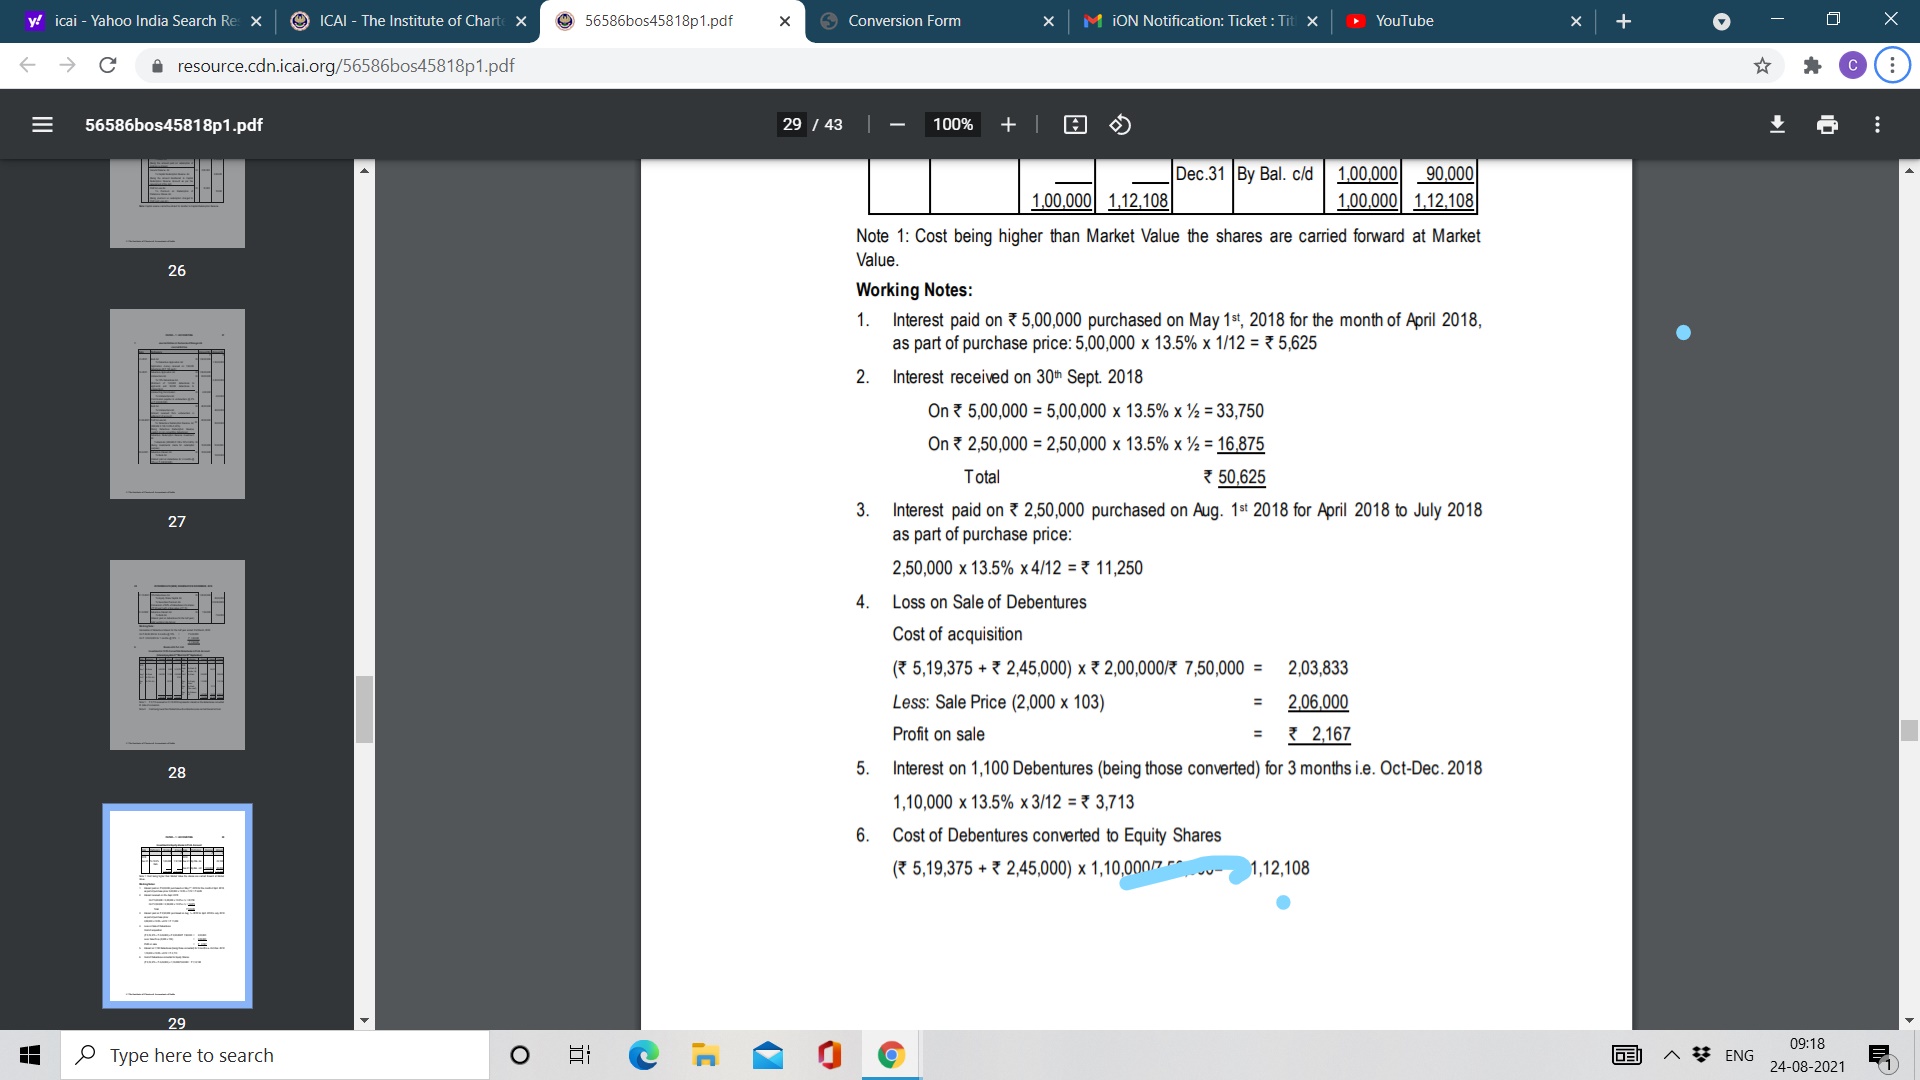The height and width of the screenshot is (1080, 1920).
Task: Show hidden system tray icons
Action: [x=1671, y=1055]
